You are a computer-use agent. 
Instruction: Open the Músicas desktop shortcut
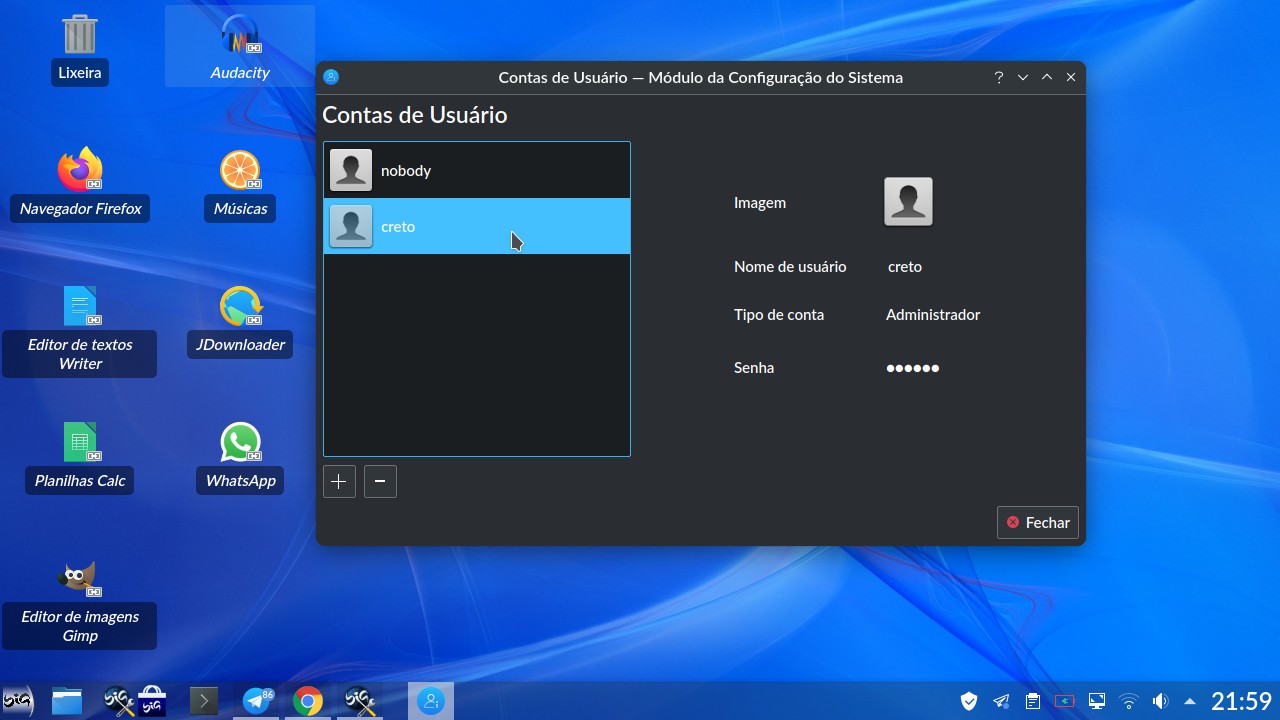240,186
